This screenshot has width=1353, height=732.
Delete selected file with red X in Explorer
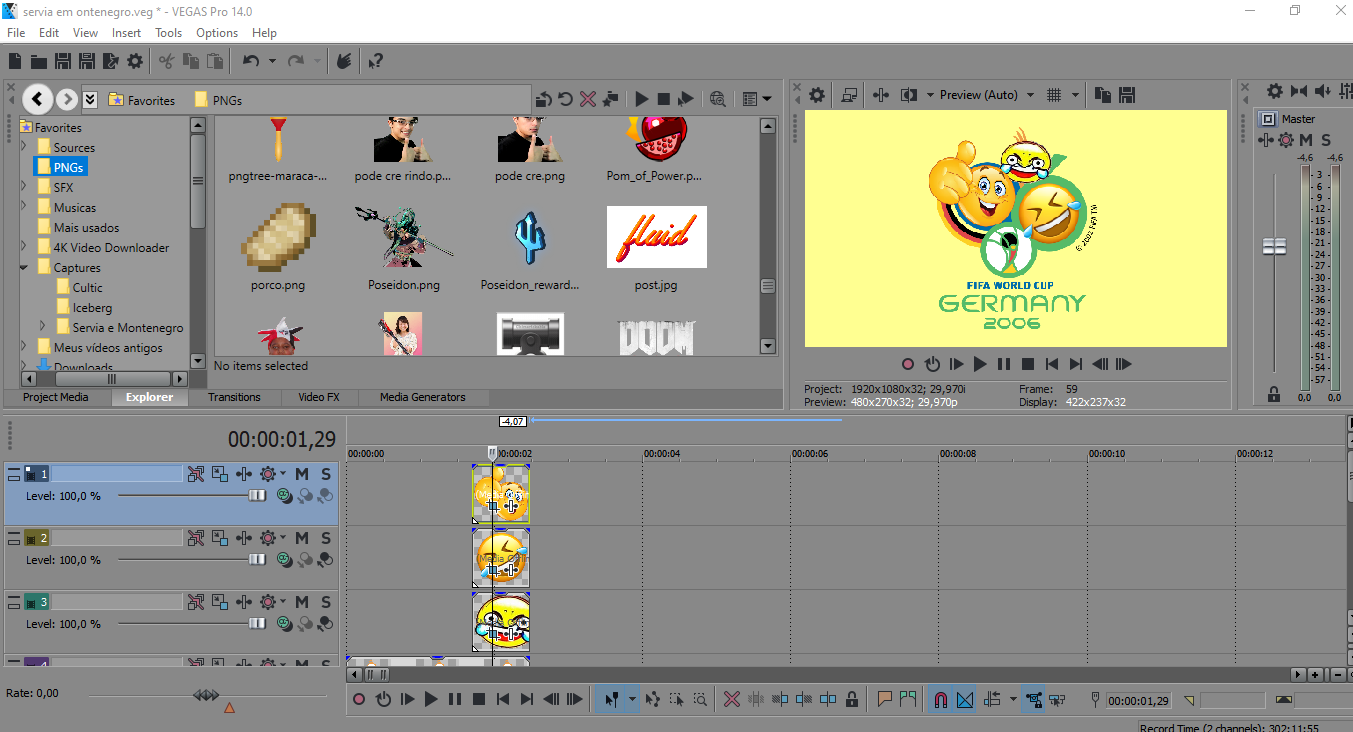pyautogui.click(x=588, y=99)
